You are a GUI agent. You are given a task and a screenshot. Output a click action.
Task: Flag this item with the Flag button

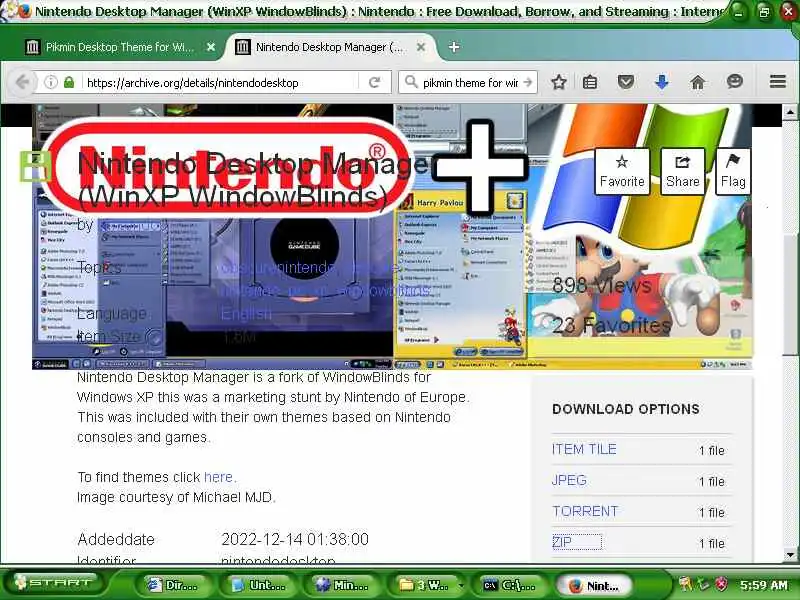(733, 171)
